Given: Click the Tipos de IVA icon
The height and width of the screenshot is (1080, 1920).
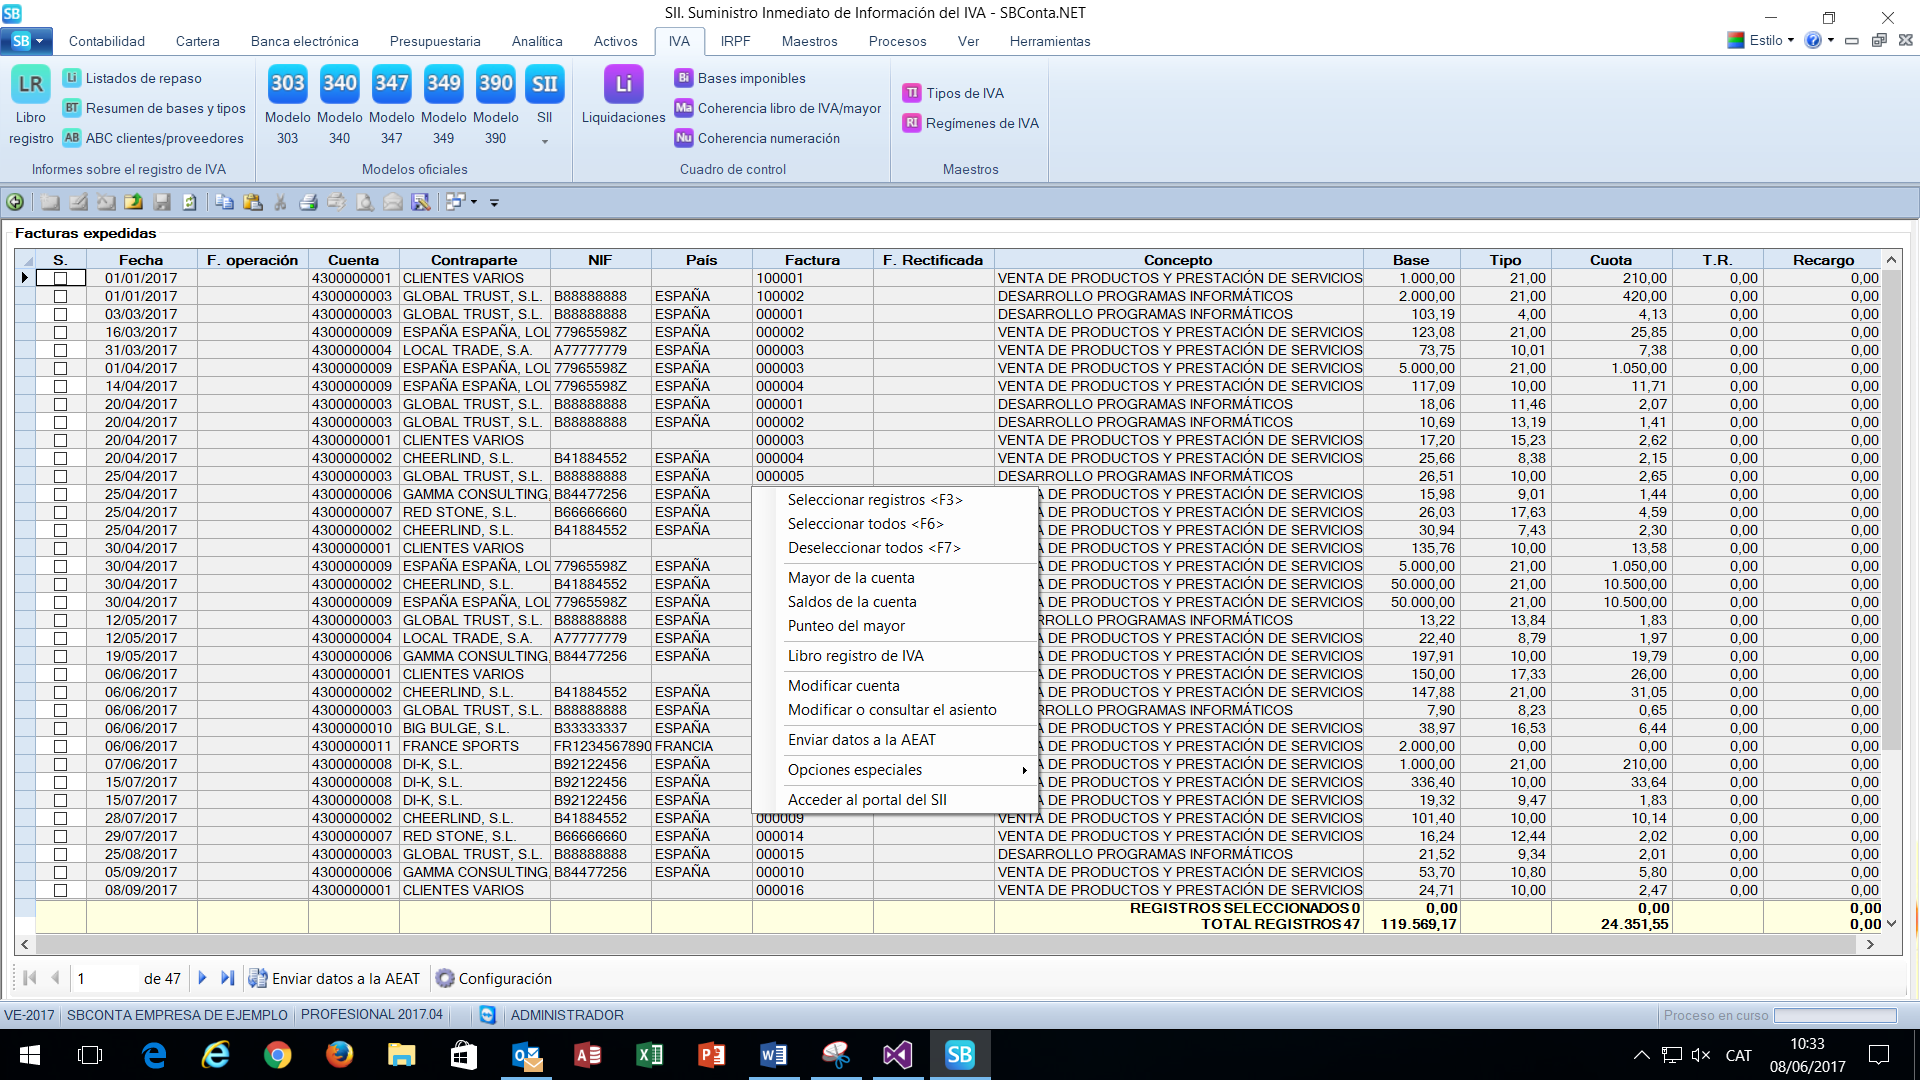Looking at the screenshot, I should (x=912, y=93).
